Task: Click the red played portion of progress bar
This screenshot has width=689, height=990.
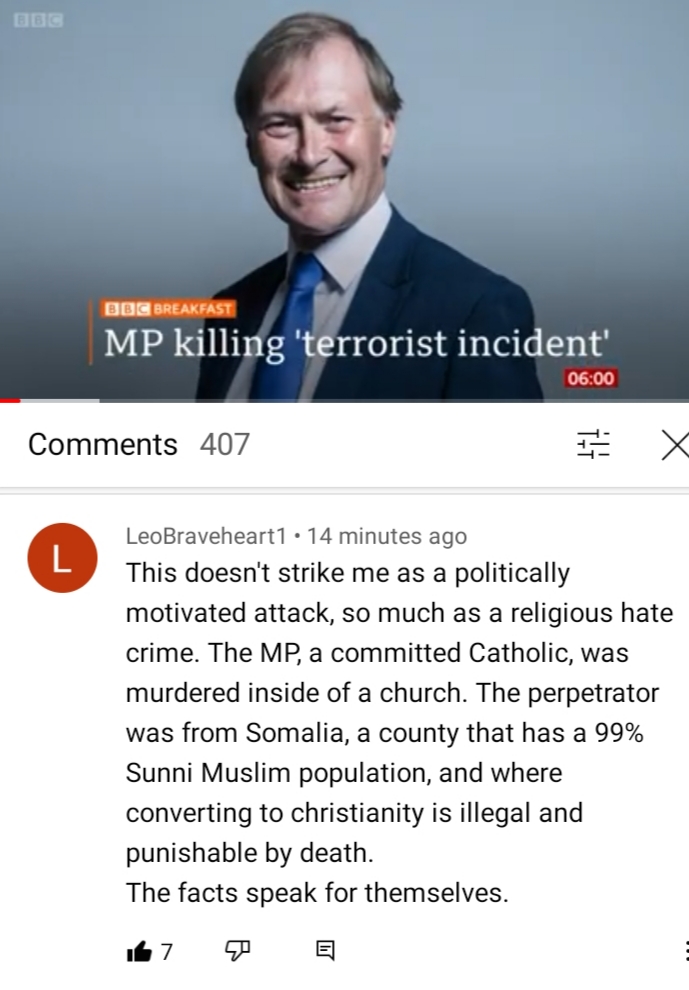Action: click(x=10, y=400)
